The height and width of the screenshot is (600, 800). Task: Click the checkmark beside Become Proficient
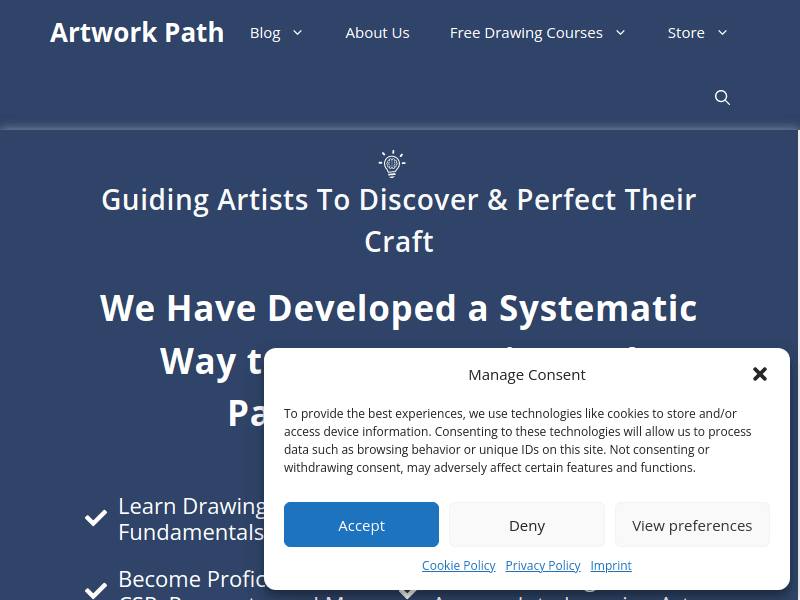(x=95, y=590)
